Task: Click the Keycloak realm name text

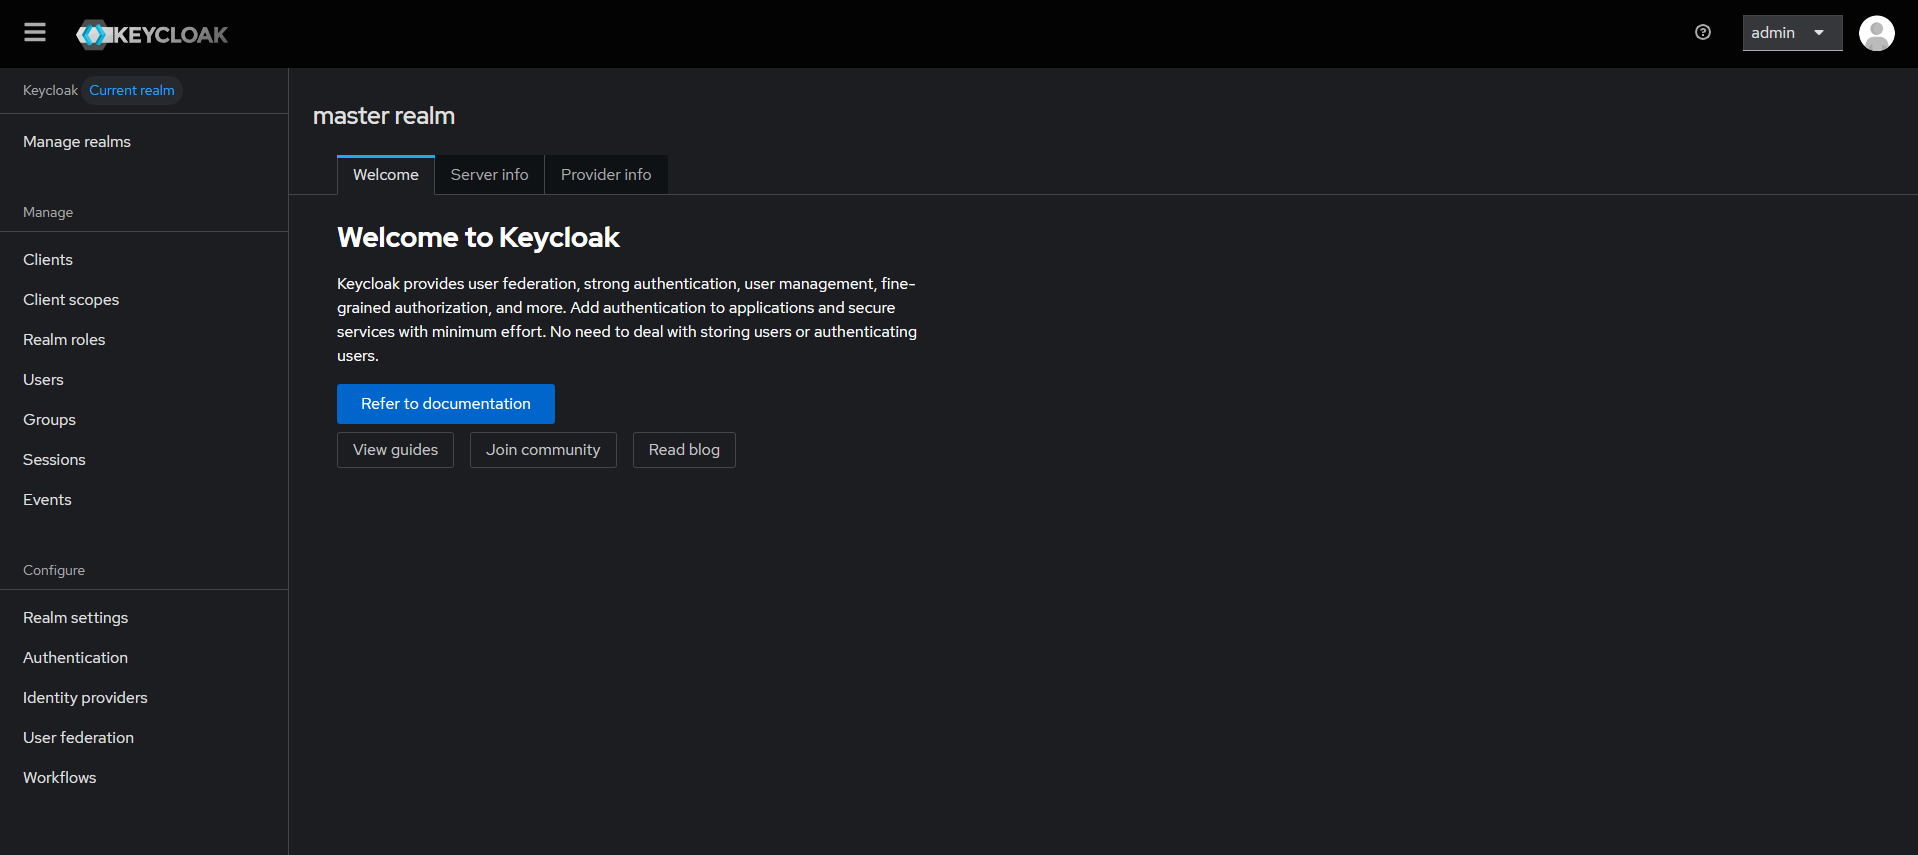Action: 50,90
